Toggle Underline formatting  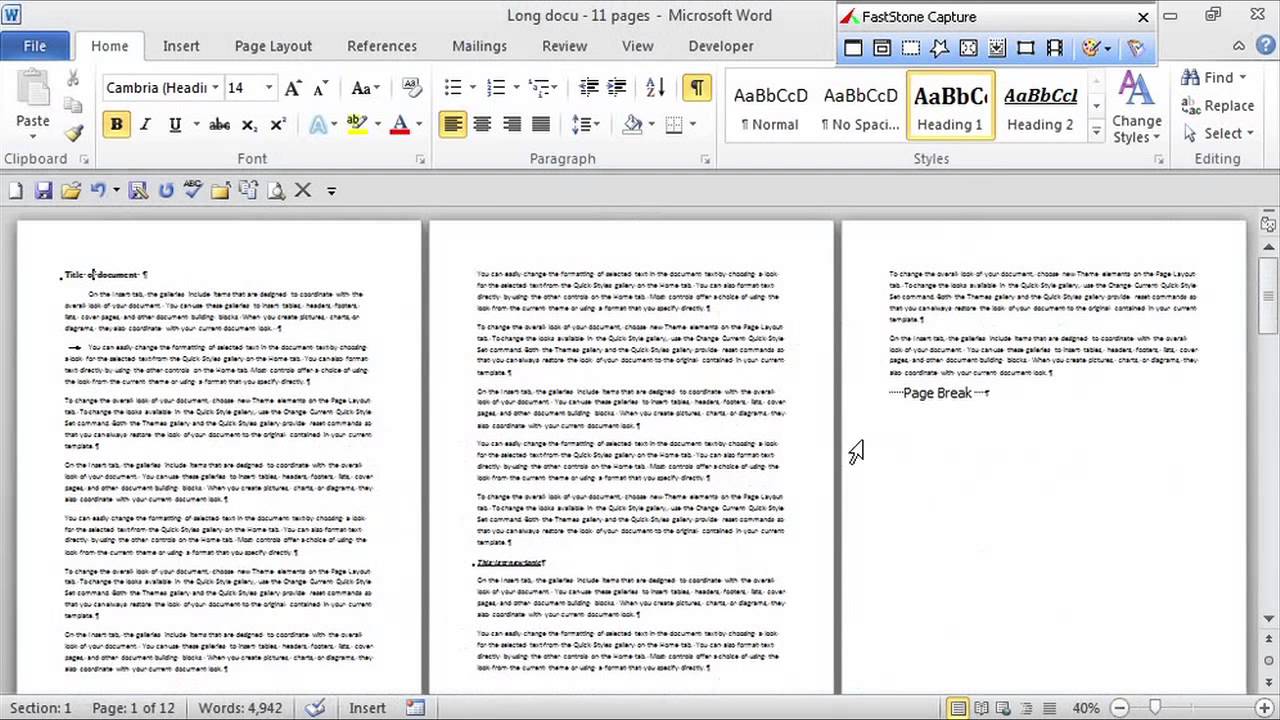point(175,125)
